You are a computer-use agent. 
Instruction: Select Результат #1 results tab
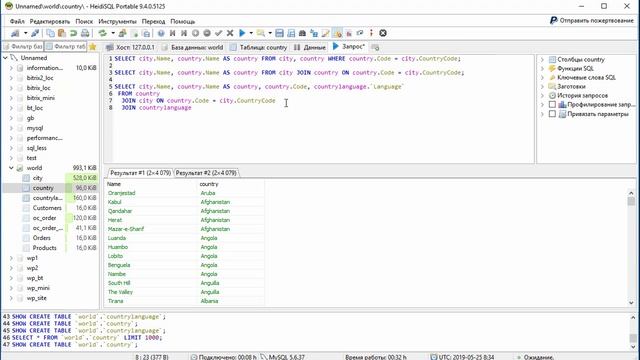pos(140,173)
